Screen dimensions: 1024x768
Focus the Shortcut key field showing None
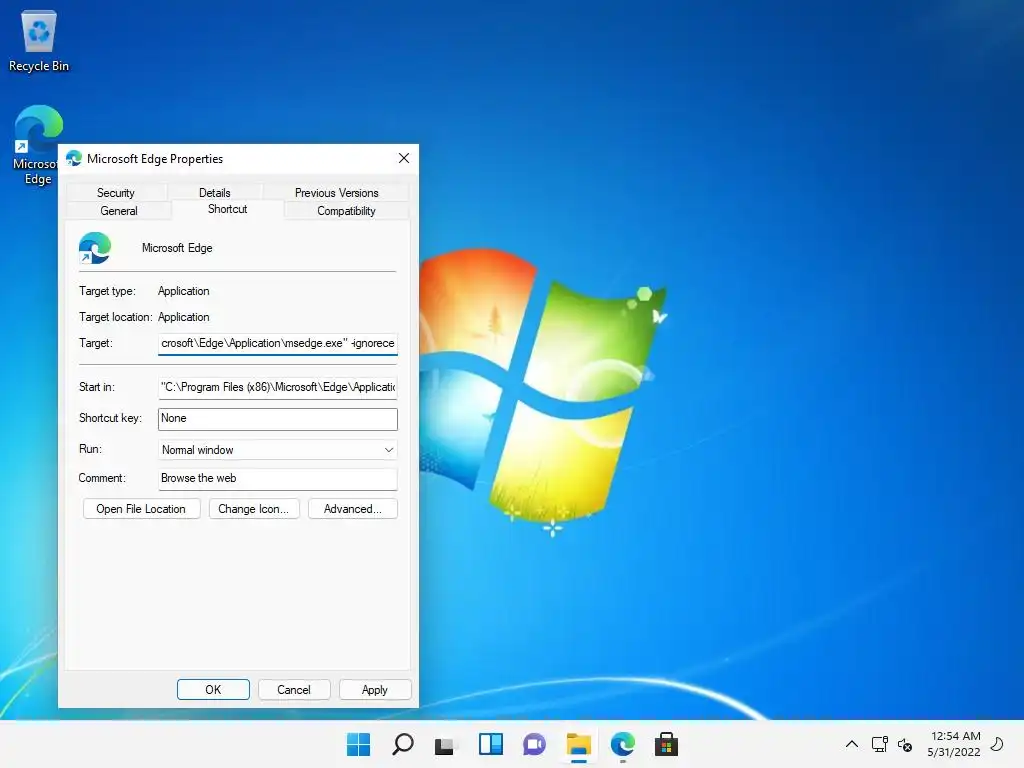(x=278, y=419)
